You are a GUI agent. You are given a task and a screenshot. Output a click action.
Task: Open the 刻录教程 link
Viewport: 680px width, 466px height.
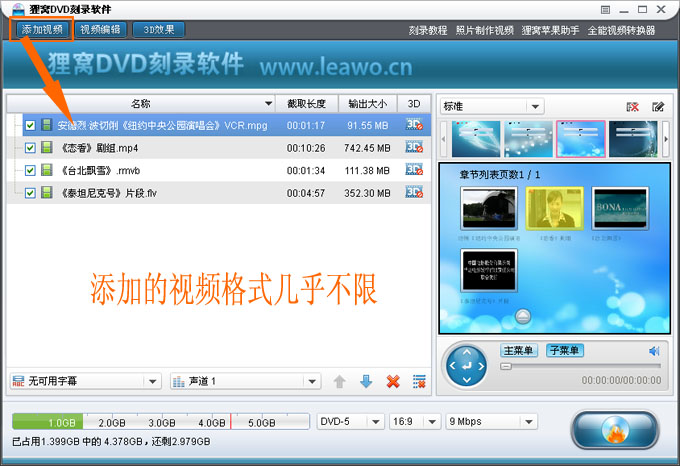[x=428, y=30]
